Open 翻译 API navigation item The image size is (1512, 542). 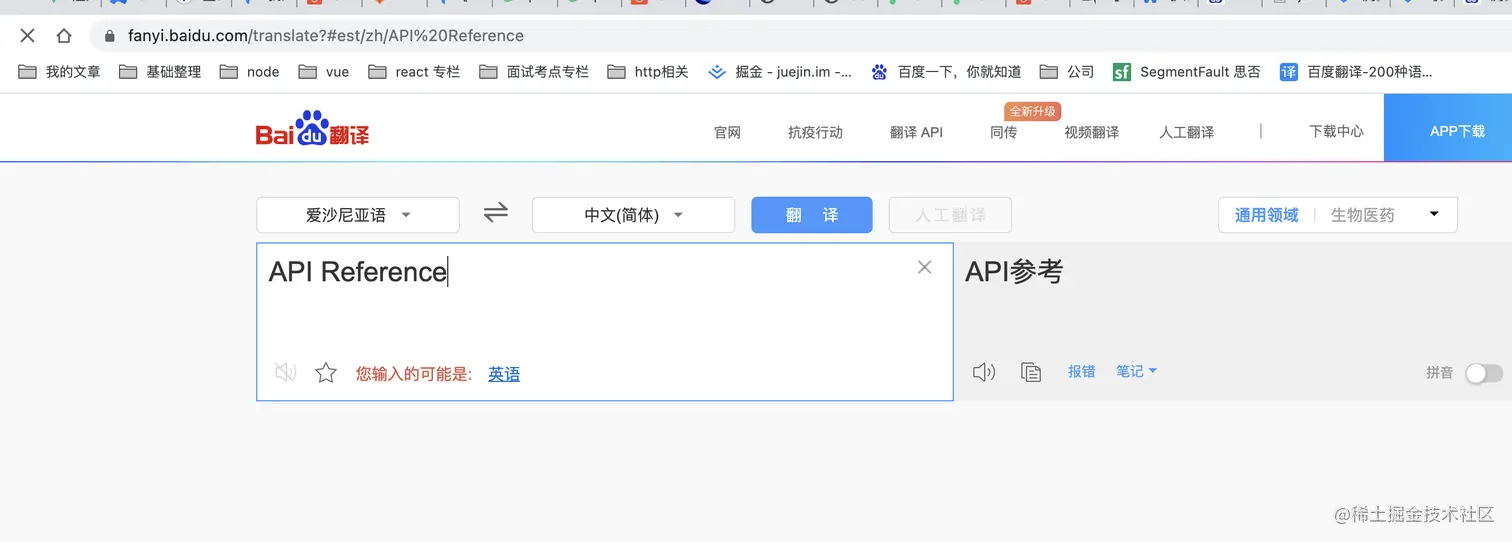pos(916,132)
